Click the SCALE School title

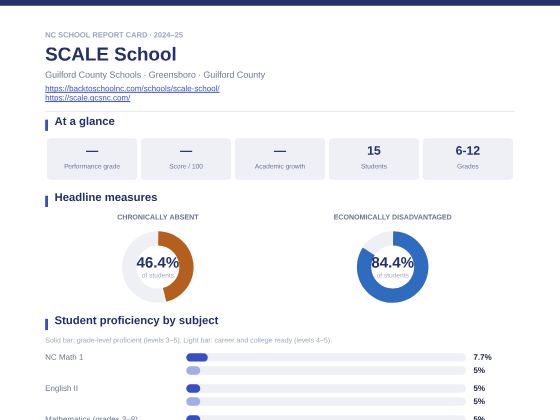[111, 54]
